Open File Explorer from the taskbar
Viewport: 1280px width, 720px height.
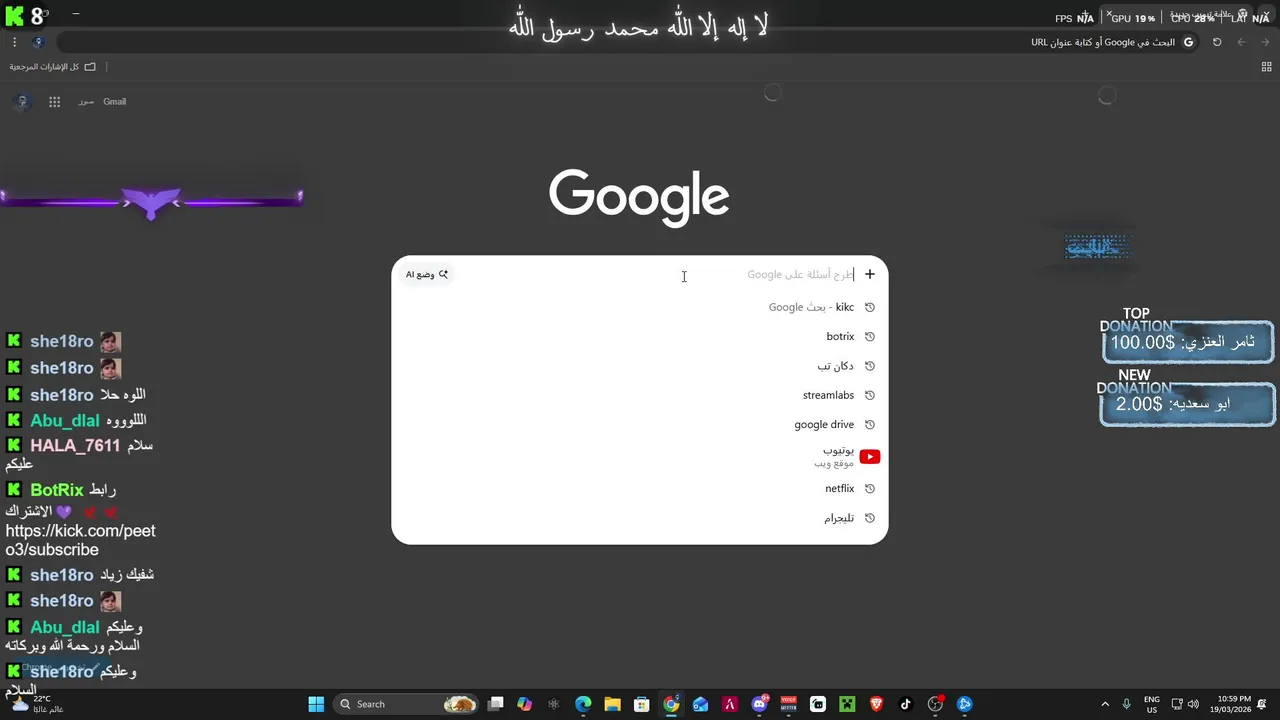[x=612, y=704]
